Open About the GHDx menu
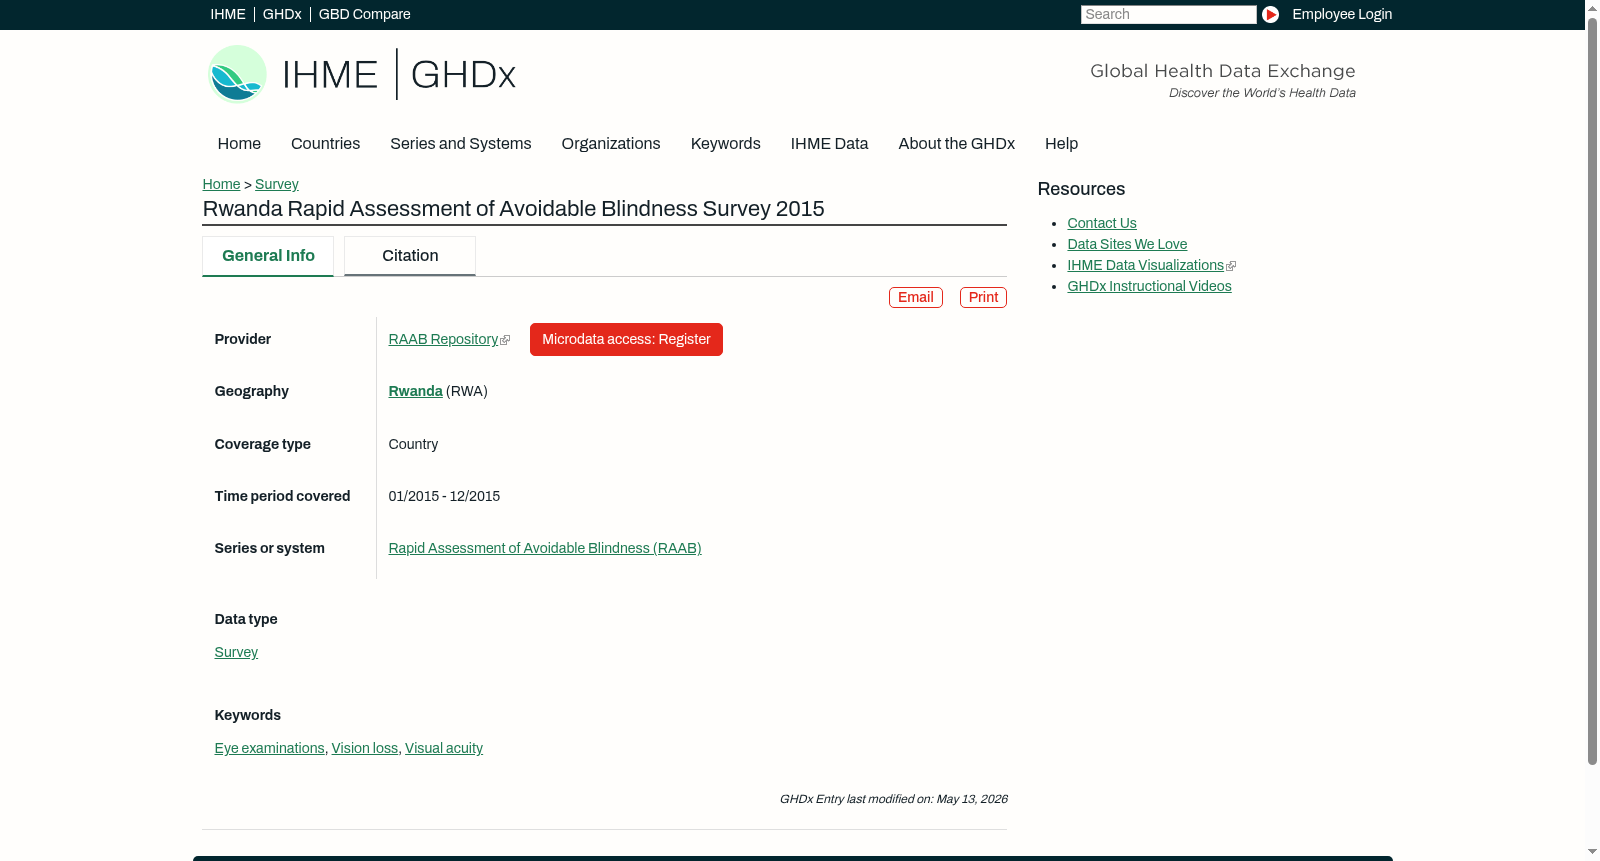 click(x=956, y=143)
